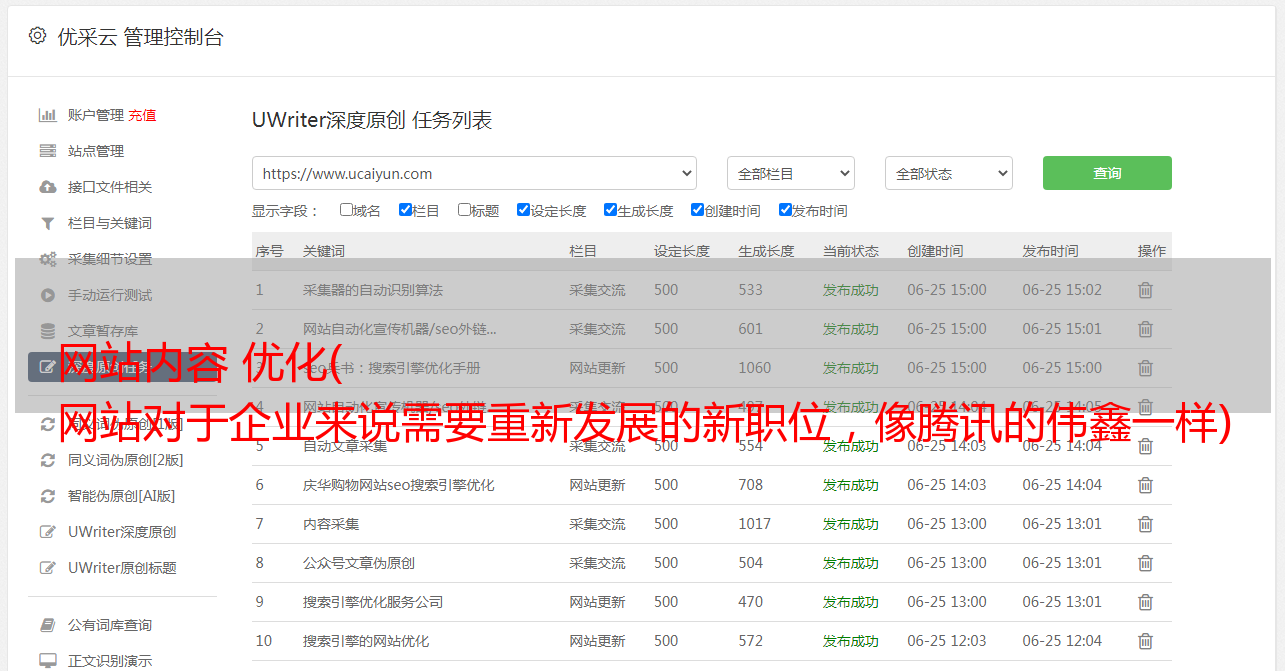Delete row 8 公众号文章伪原创 task
This screenshot has height=671, width=1285.
(1145, 563)
